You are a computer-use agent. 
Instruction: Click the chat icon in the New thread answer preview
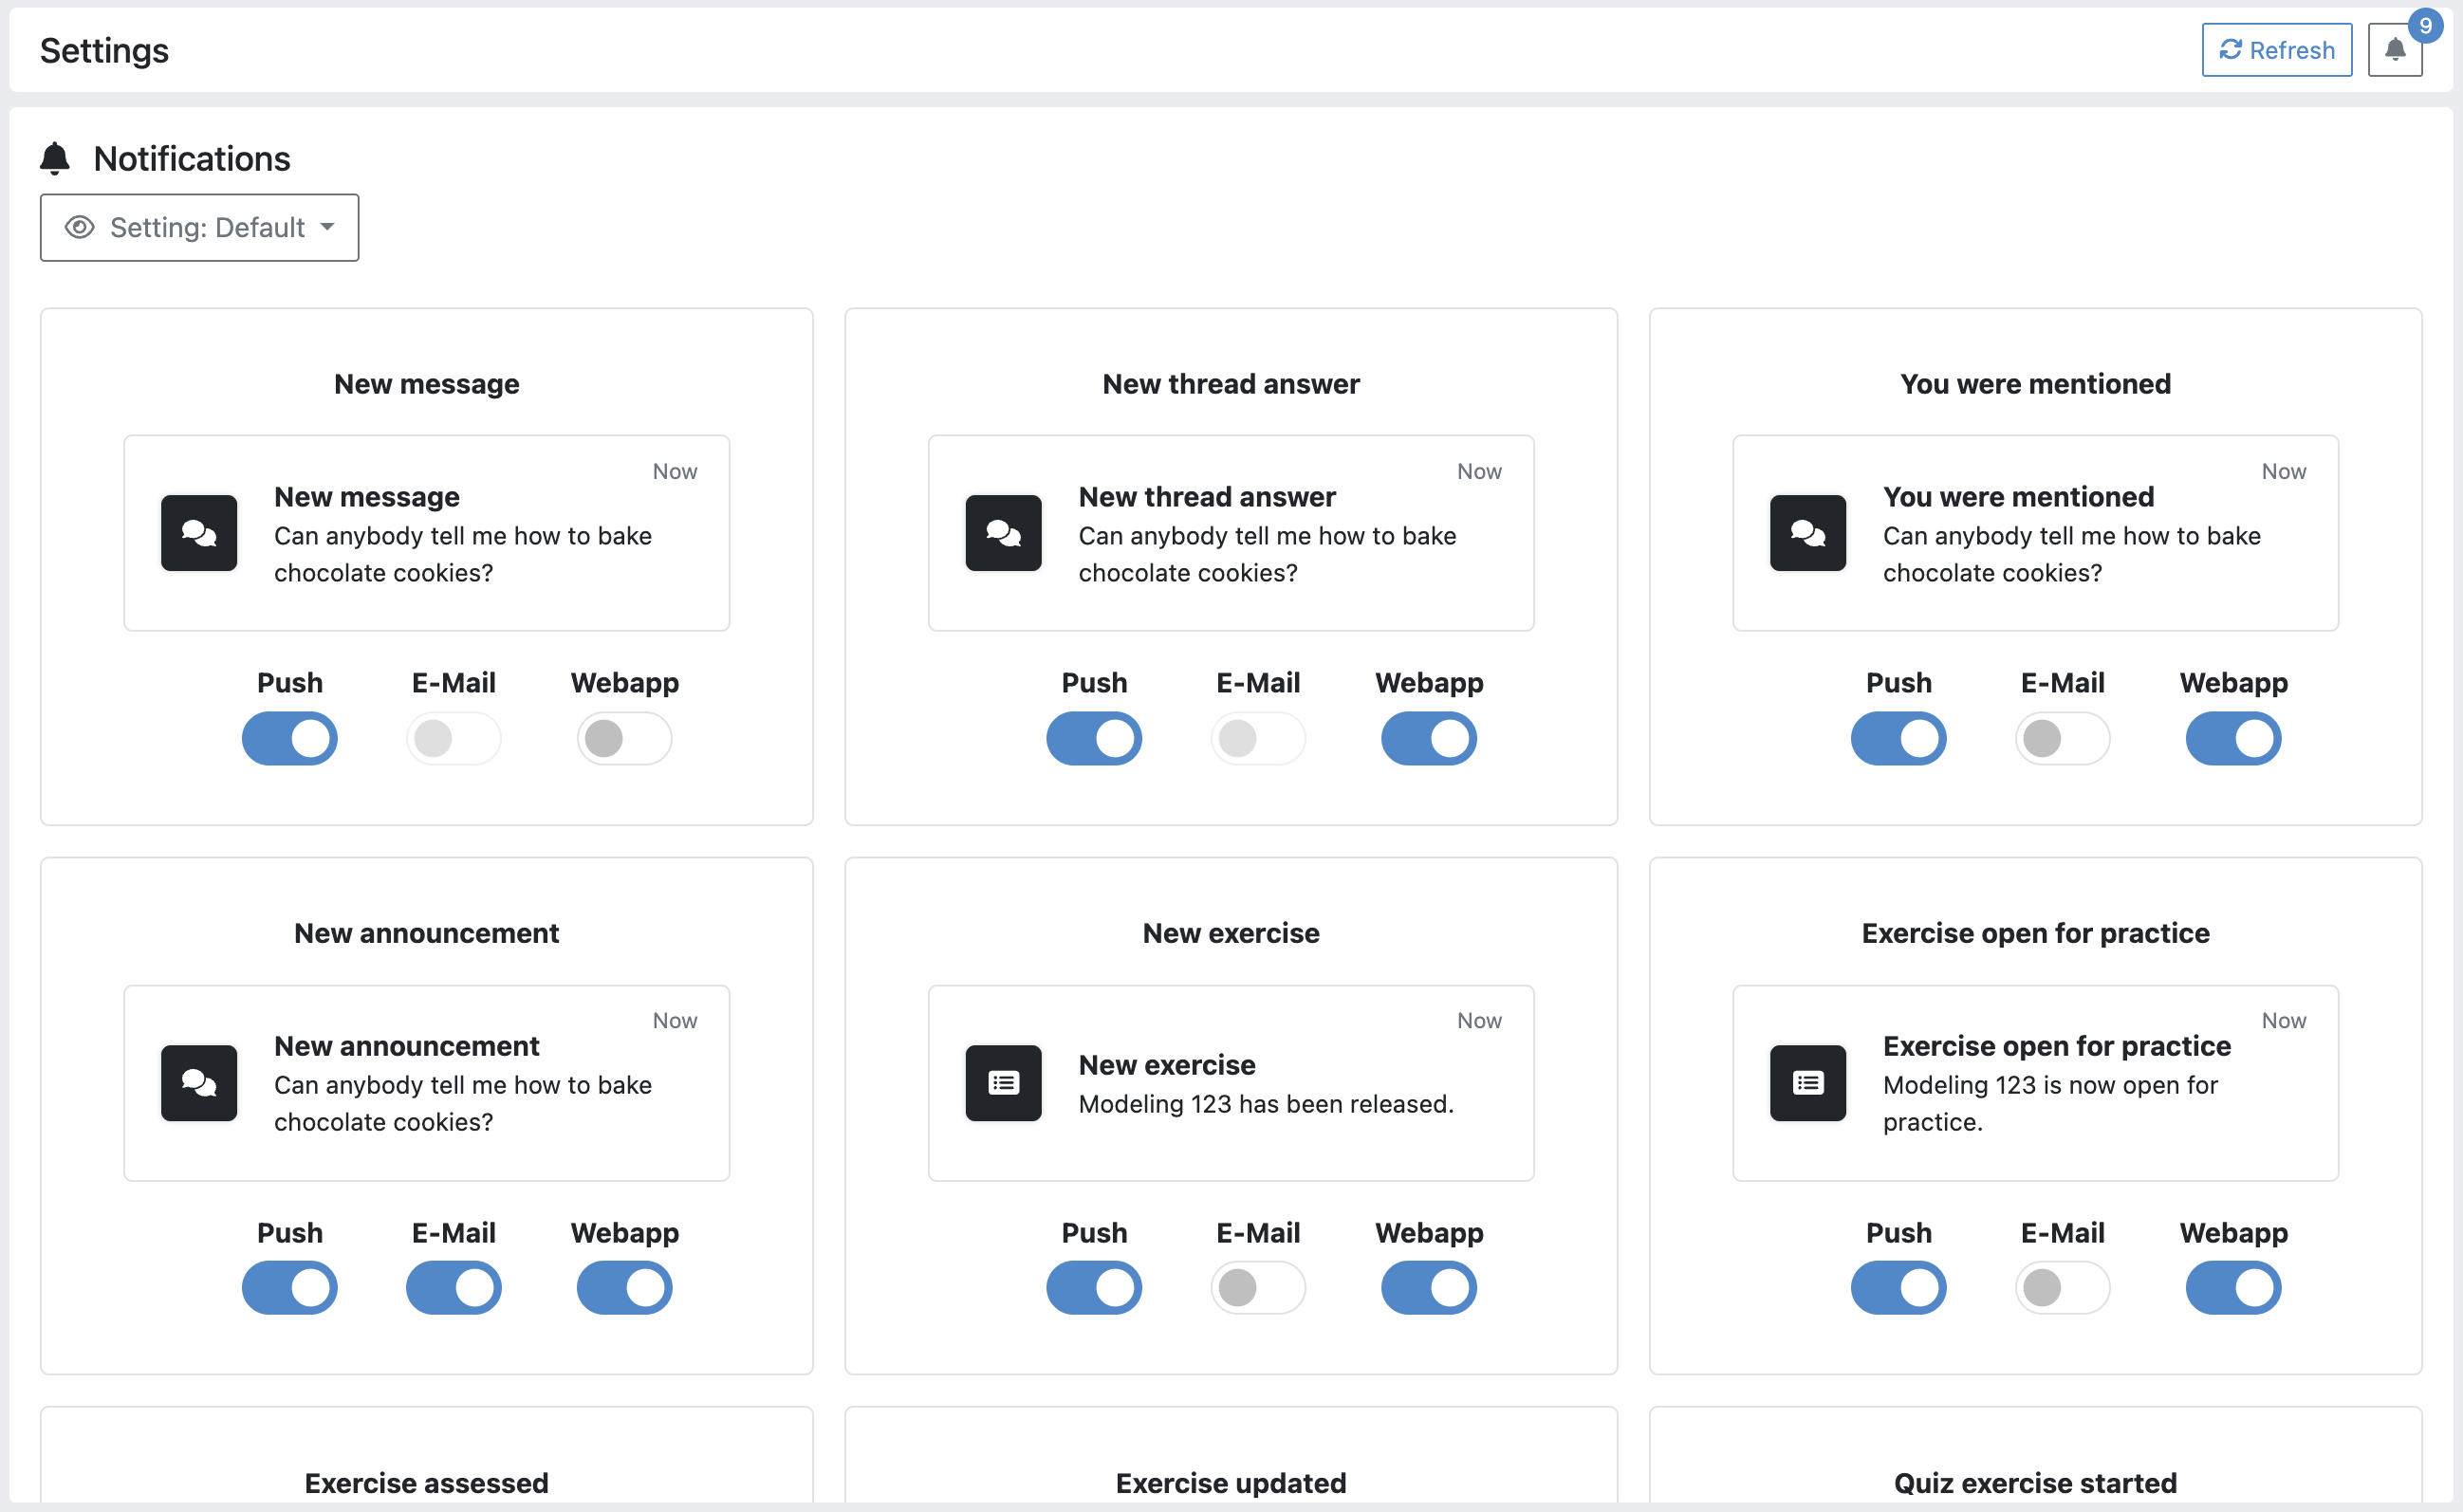tap(1003, 533)
